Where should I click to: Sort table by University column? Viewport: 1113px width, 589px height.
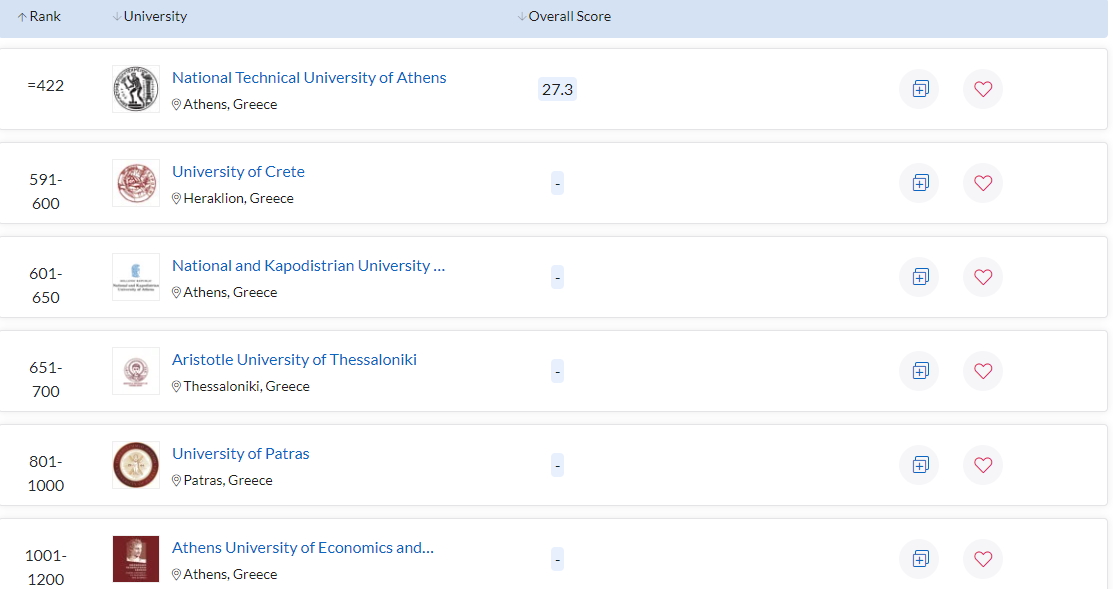coord(150,16)
